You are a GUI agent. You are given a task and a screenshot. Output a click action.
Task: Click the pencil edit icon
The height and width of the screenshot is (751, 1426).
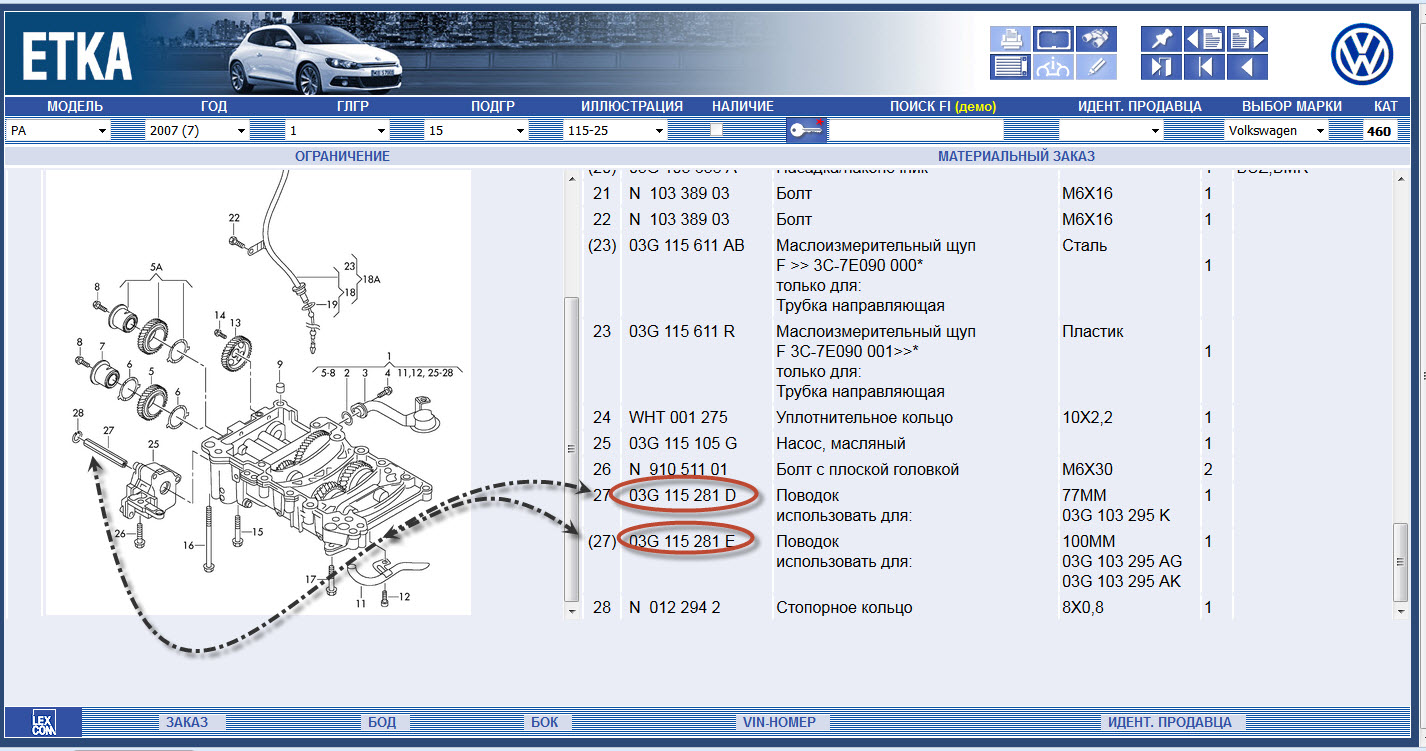tap(1096, 67)
